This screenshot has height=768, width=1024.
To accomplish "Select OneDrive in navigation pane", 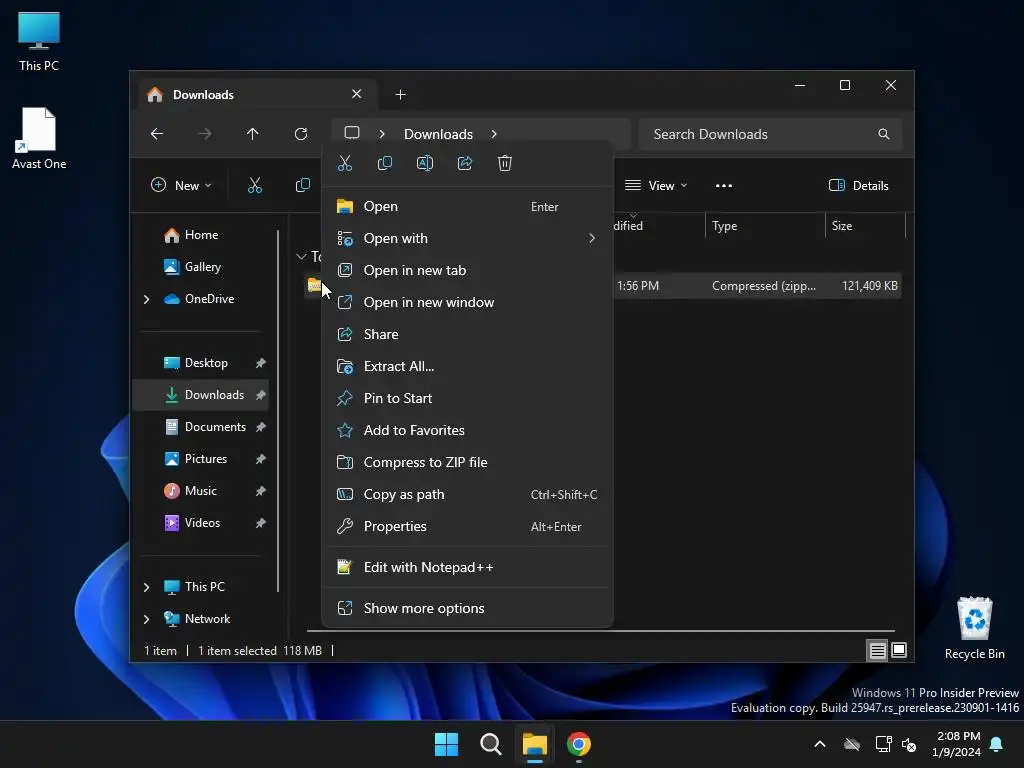I will click(x=209, y=299).
